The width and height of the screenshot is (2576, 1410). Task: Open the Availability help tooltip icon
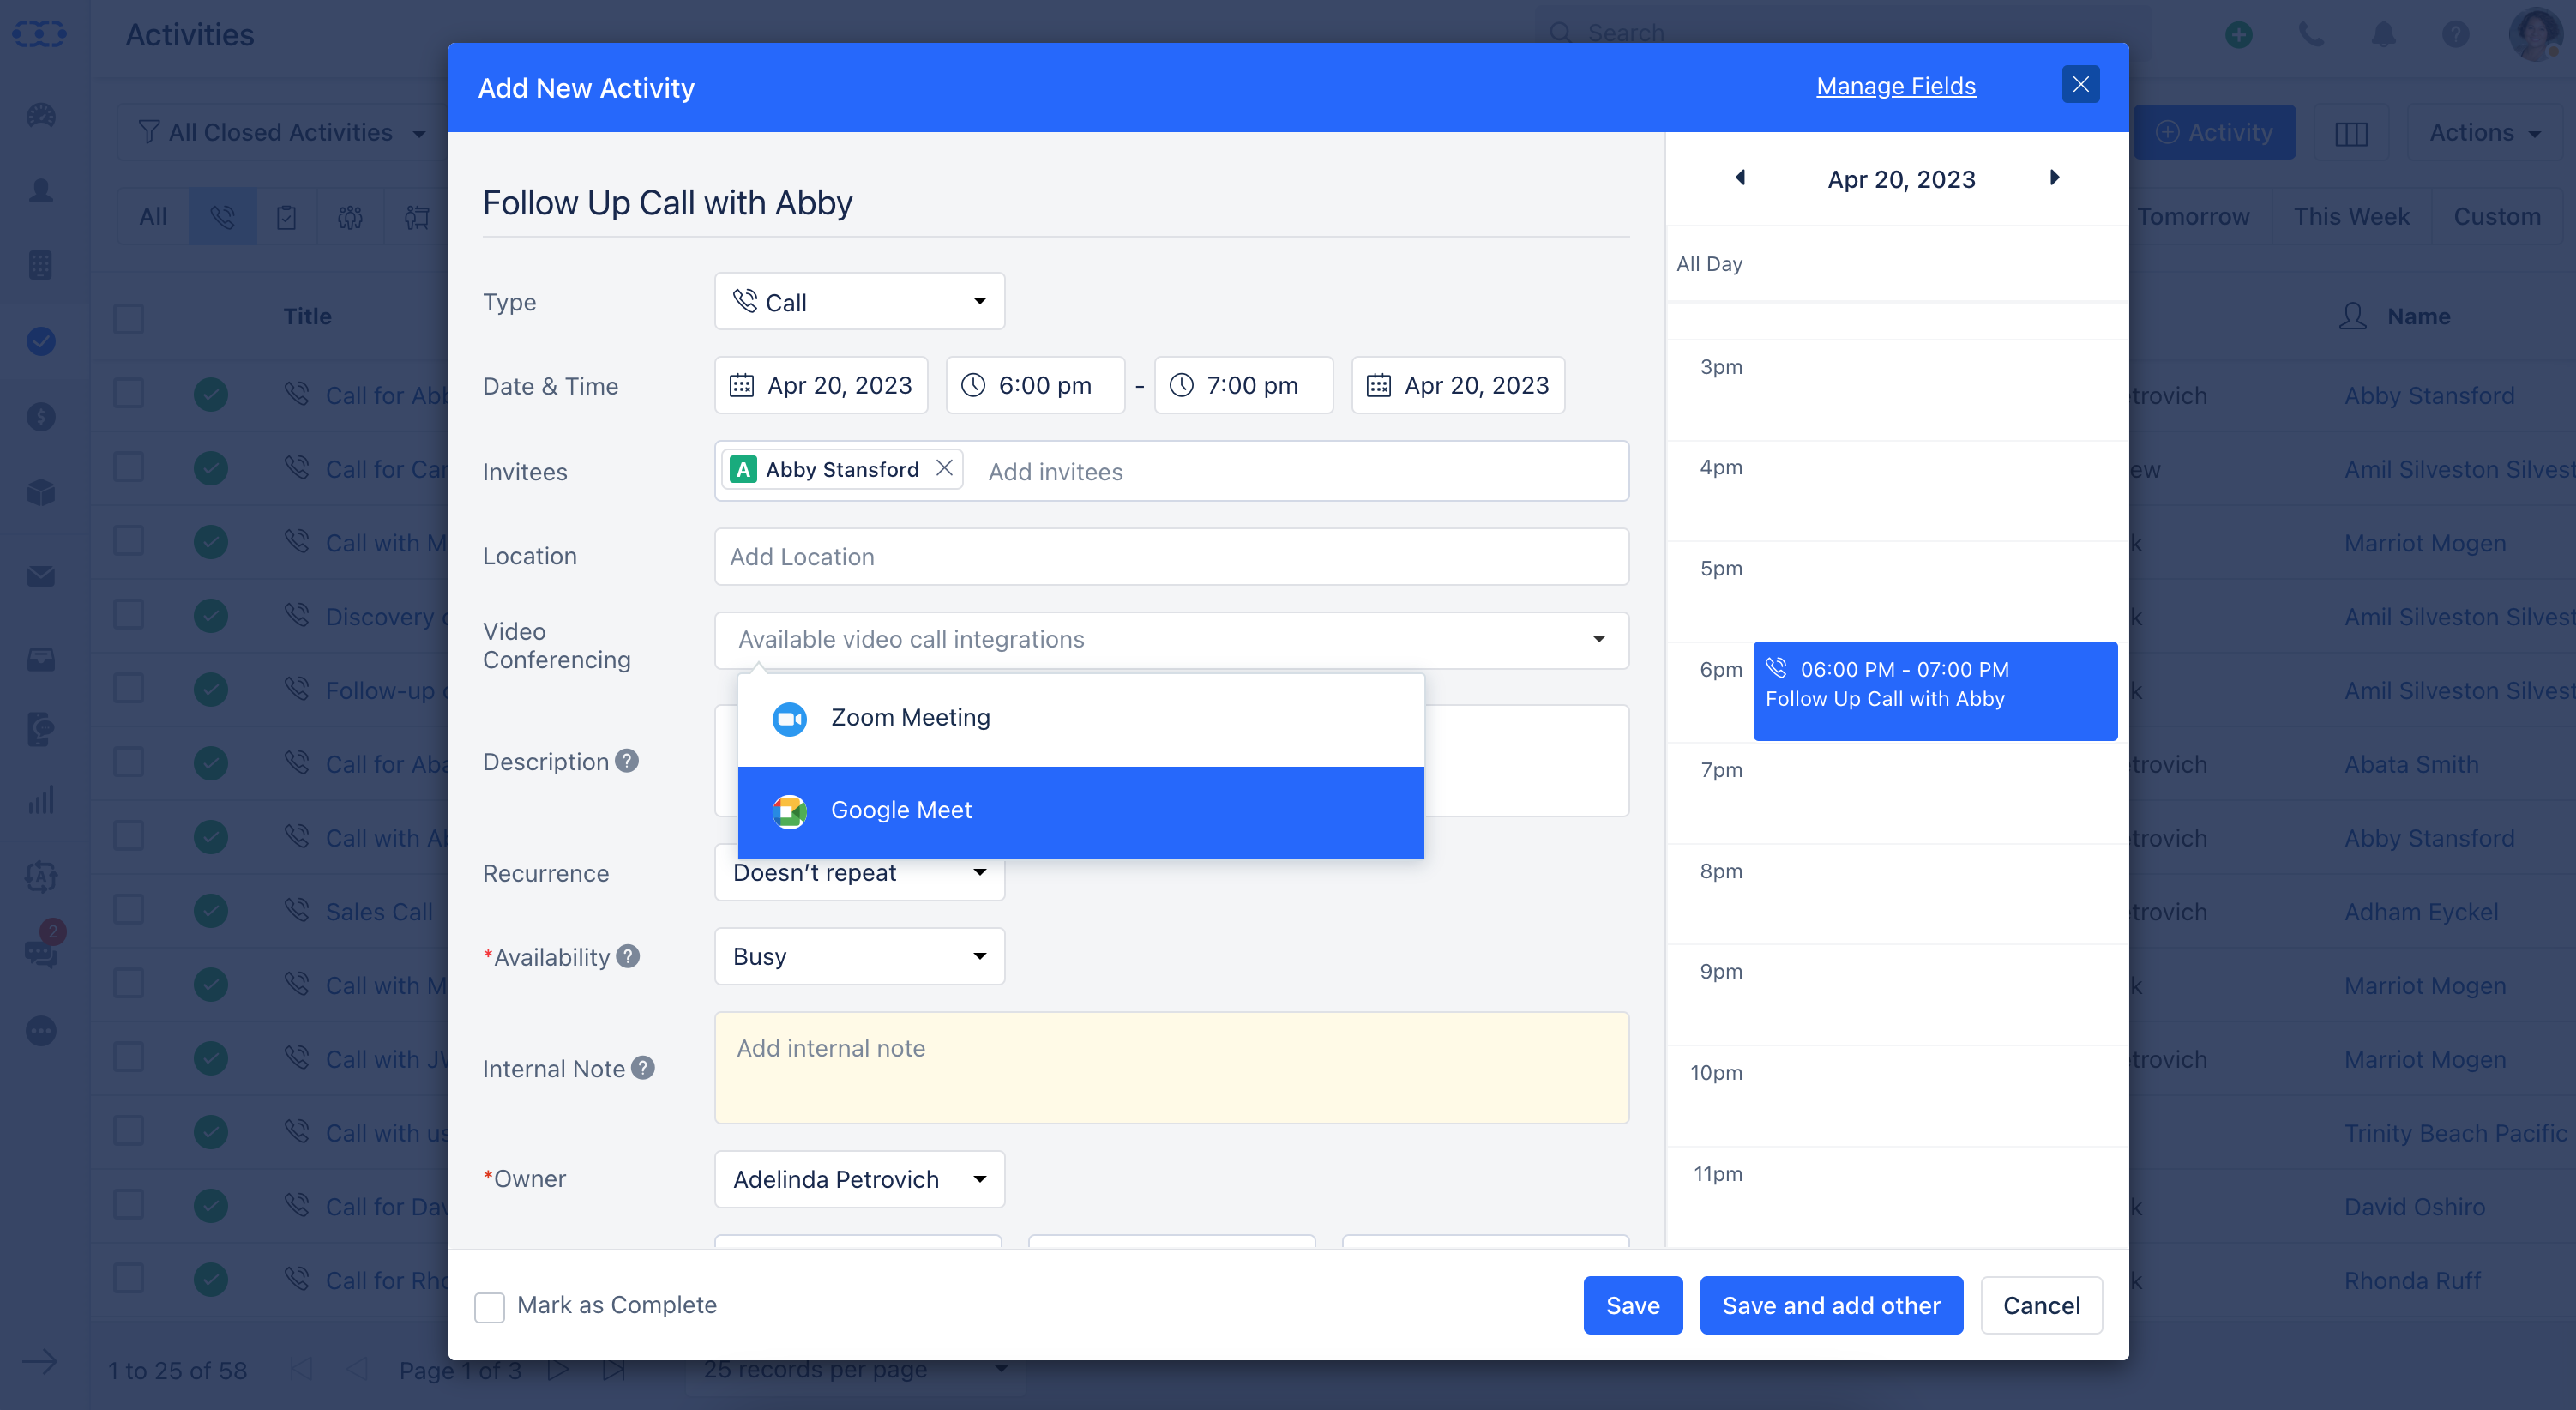[628, 956]
